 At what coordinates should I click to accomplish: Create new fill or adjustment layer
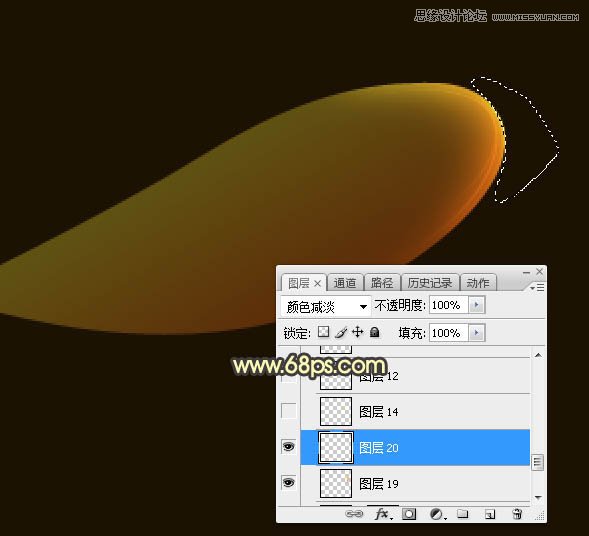coord(437,514)
